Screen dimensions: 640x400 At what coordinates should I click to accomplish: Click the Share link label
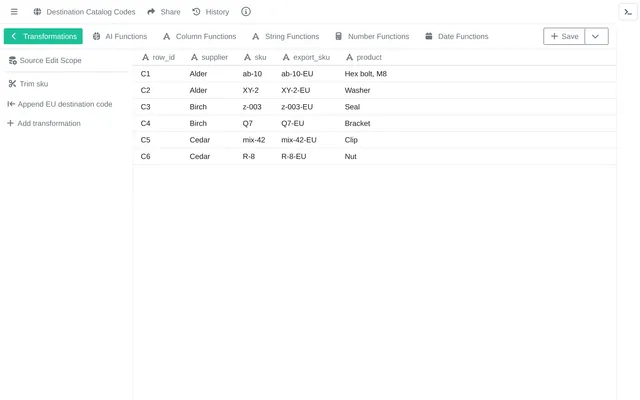pyautogui.click(x=170, y=12)
